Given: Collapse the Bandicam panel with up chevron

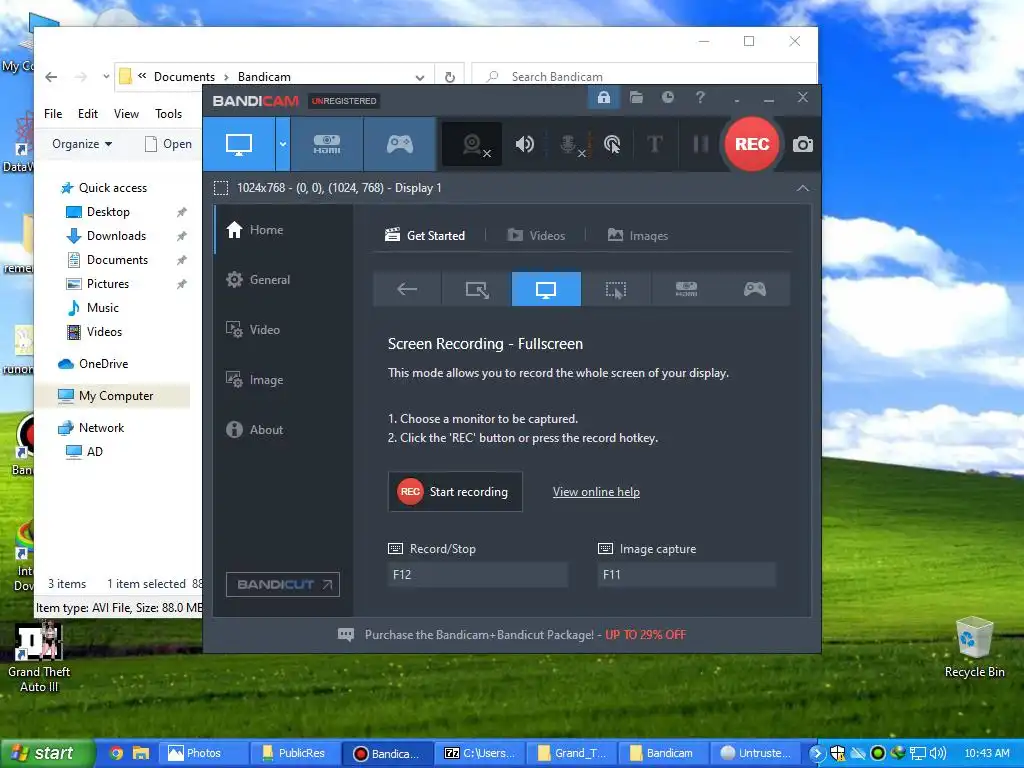Looking at the screenshot, I should [803, 188].
